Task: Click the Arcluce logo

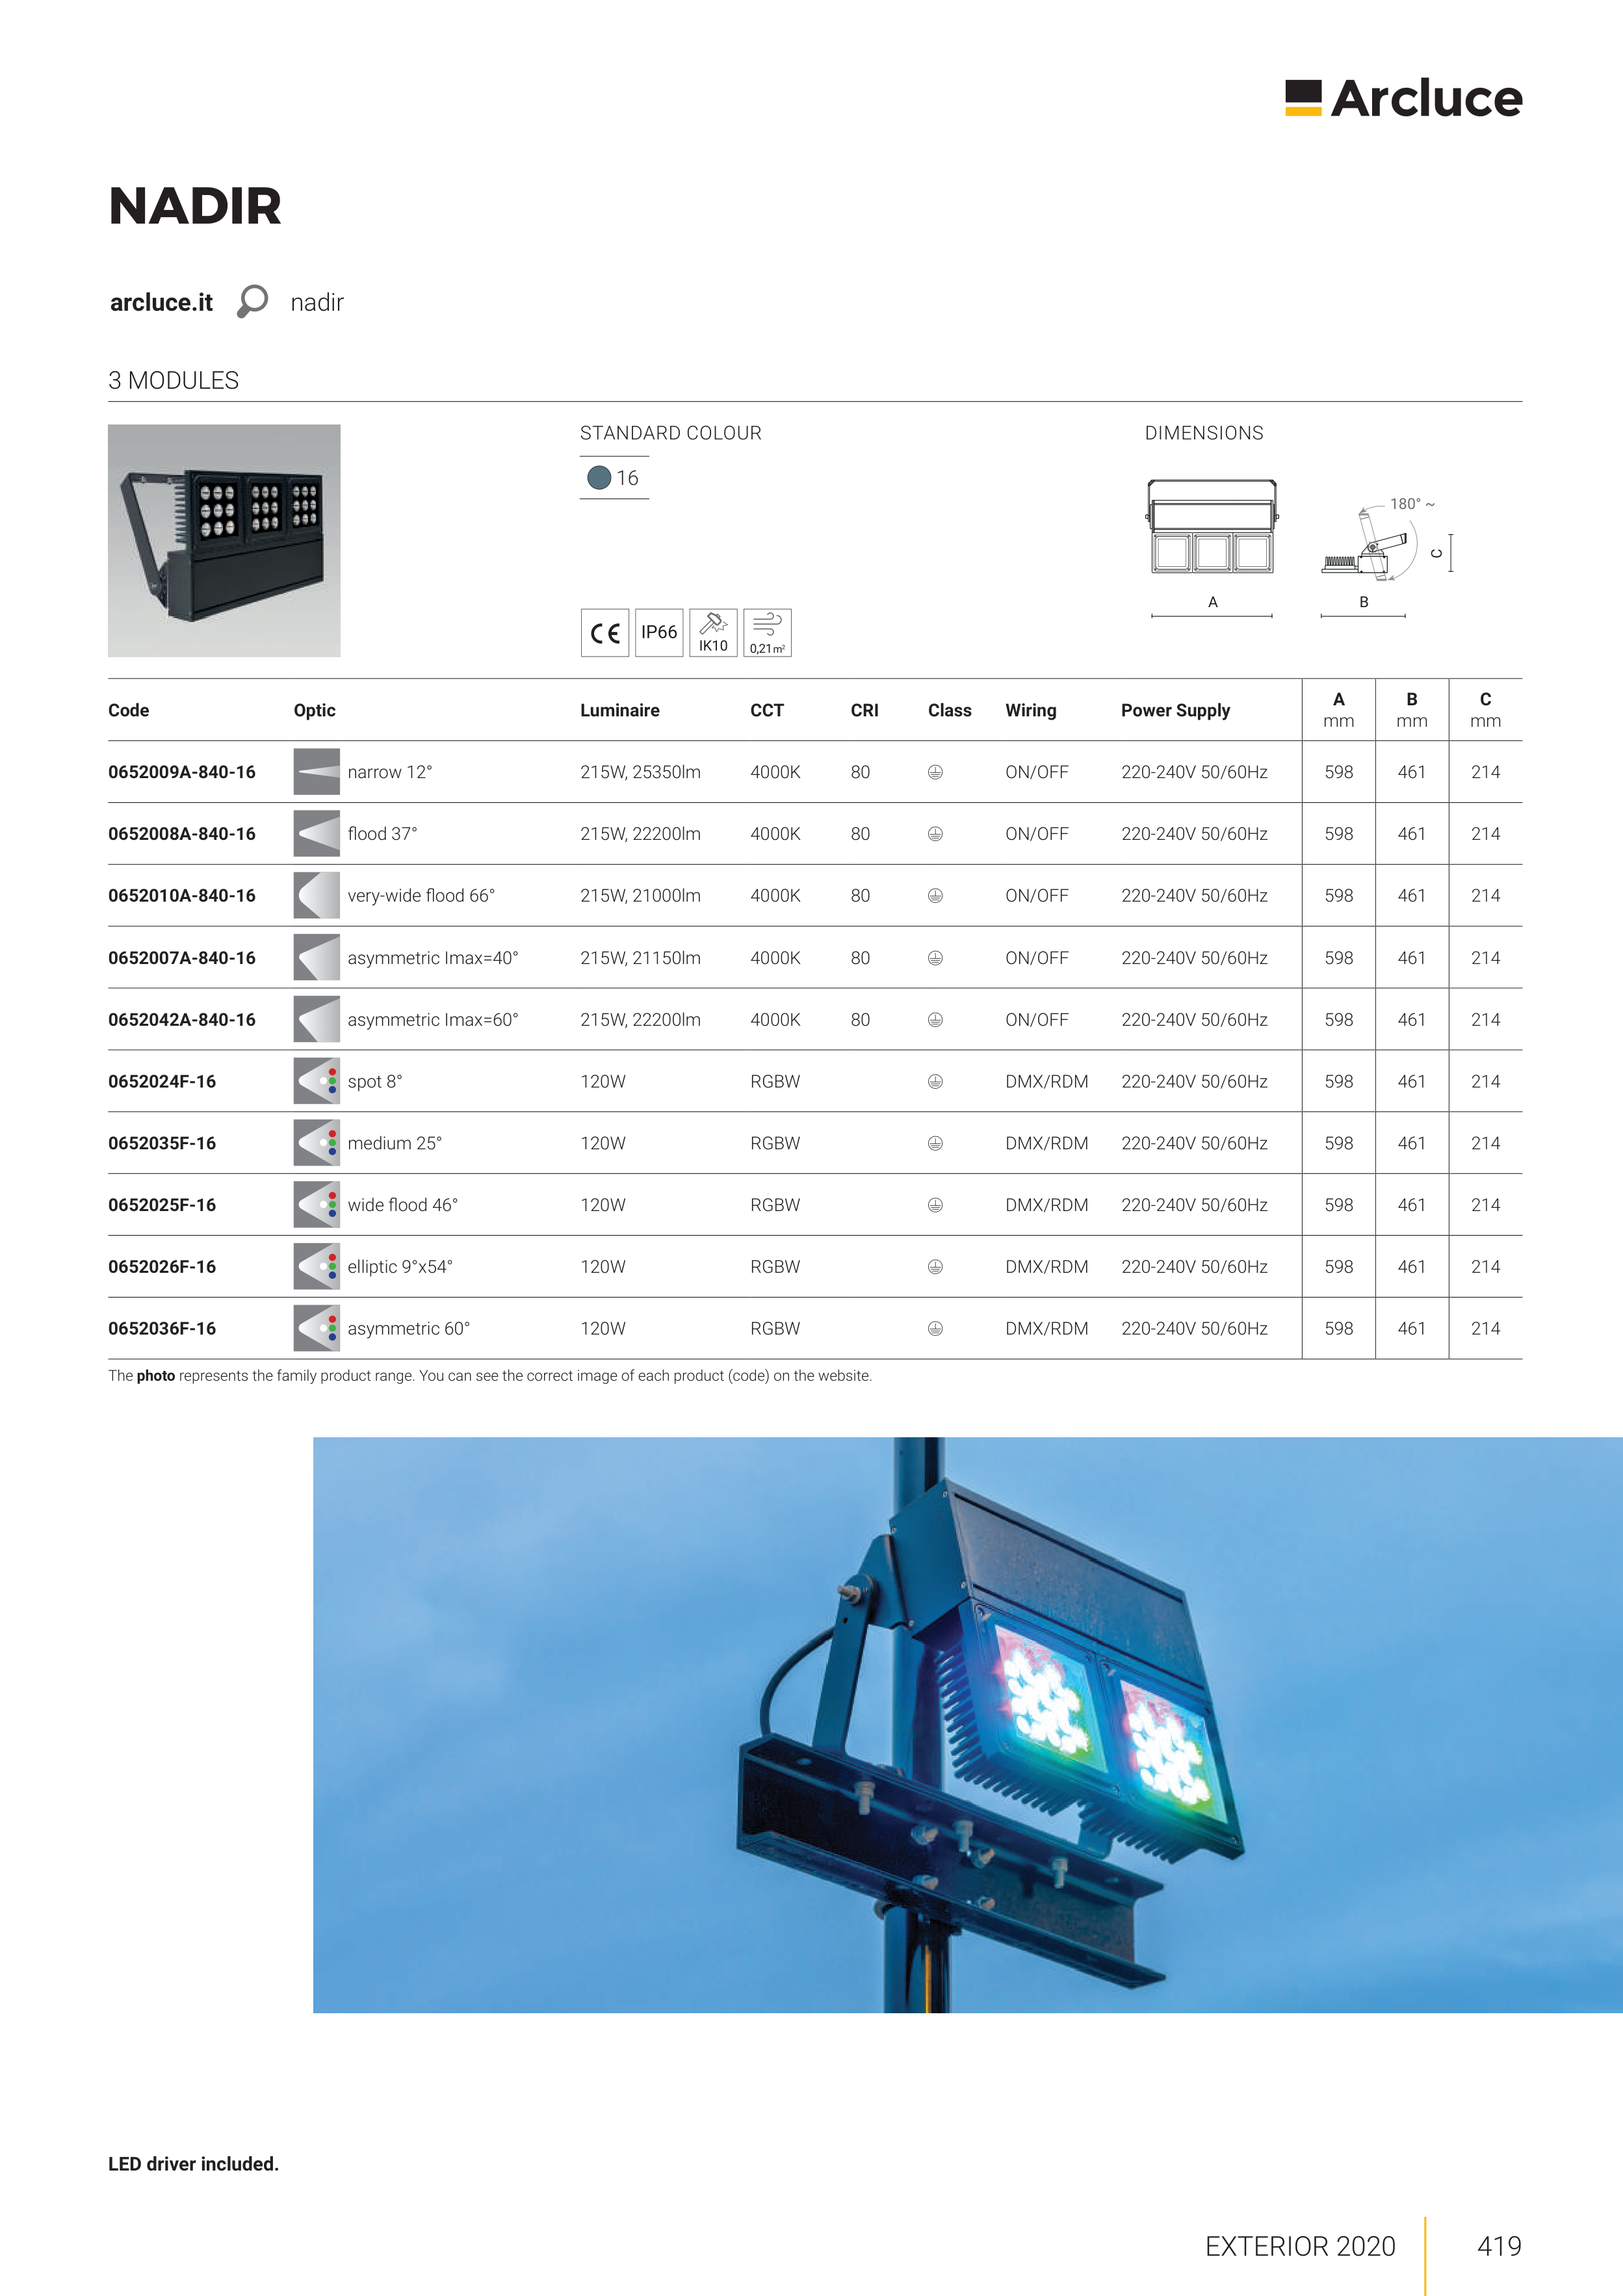Action: (1403, 98)
